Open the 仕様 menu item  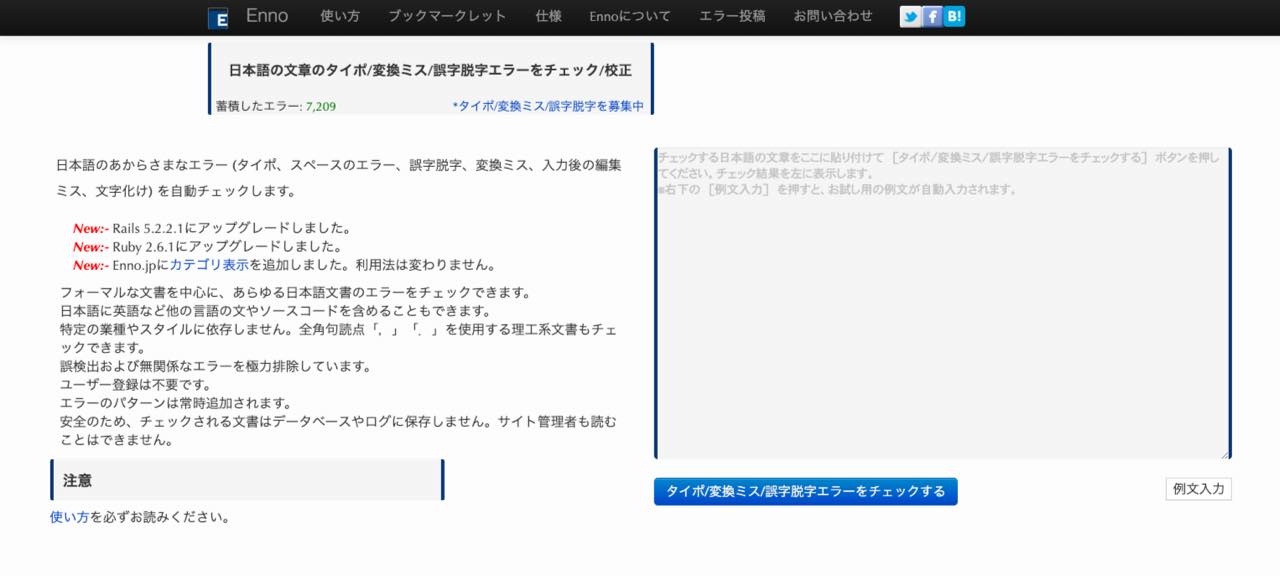(548, 16)
